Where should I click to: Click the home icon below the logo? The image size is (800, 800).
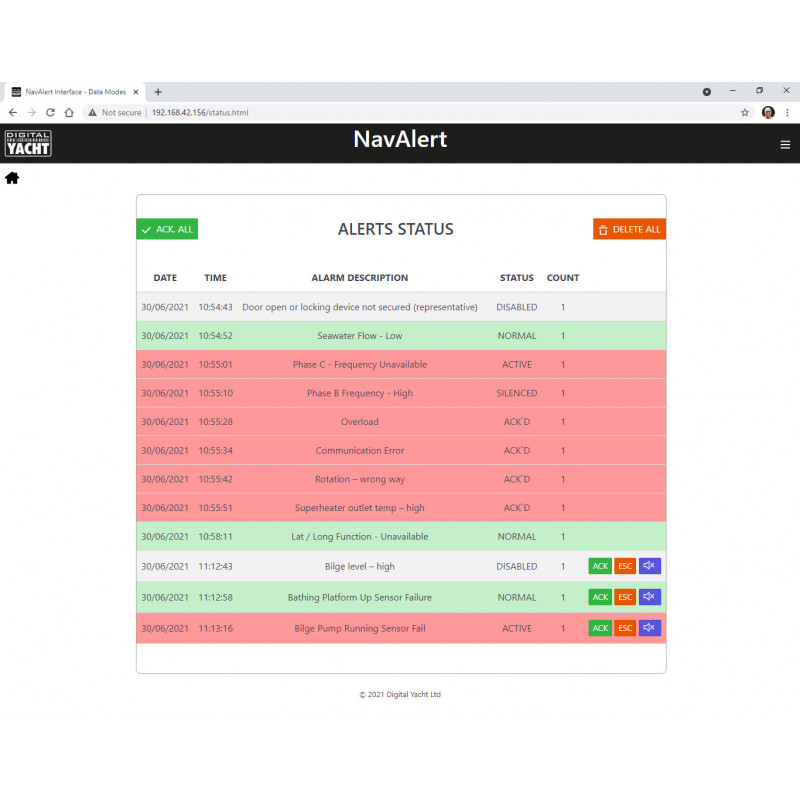coord(12,178)
